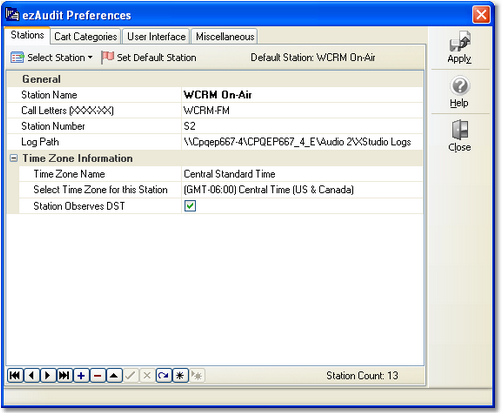Click the go-to-bookmark arrow asterisk button
The height and width of the screenshot is (415, 502).
[x=197, y=376]
